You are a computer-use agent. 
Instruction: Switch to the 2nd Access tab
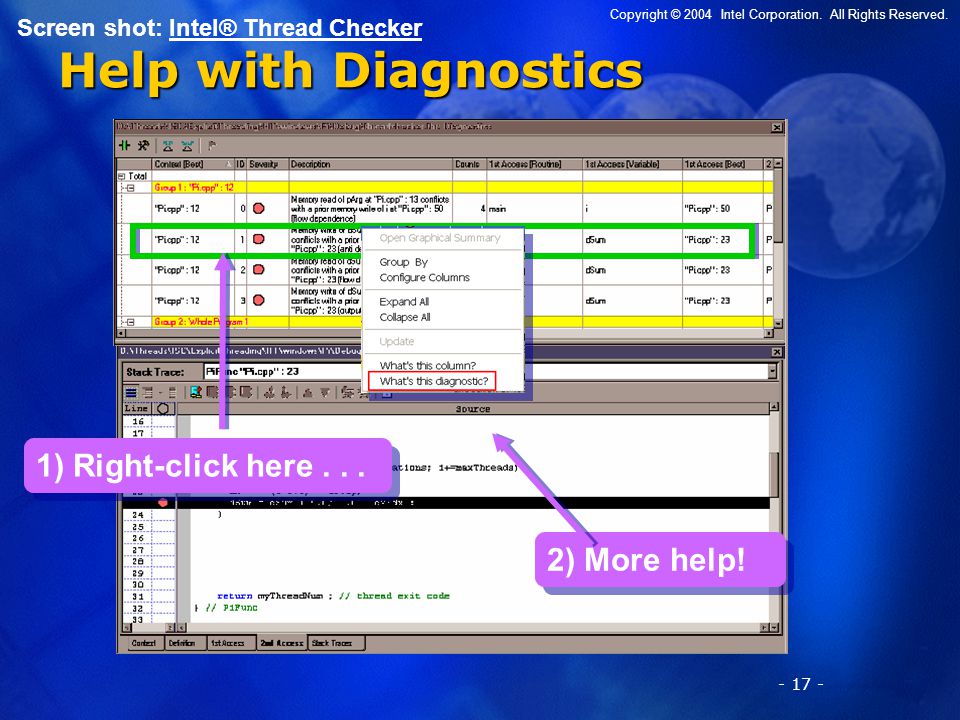tap(282, 643)
